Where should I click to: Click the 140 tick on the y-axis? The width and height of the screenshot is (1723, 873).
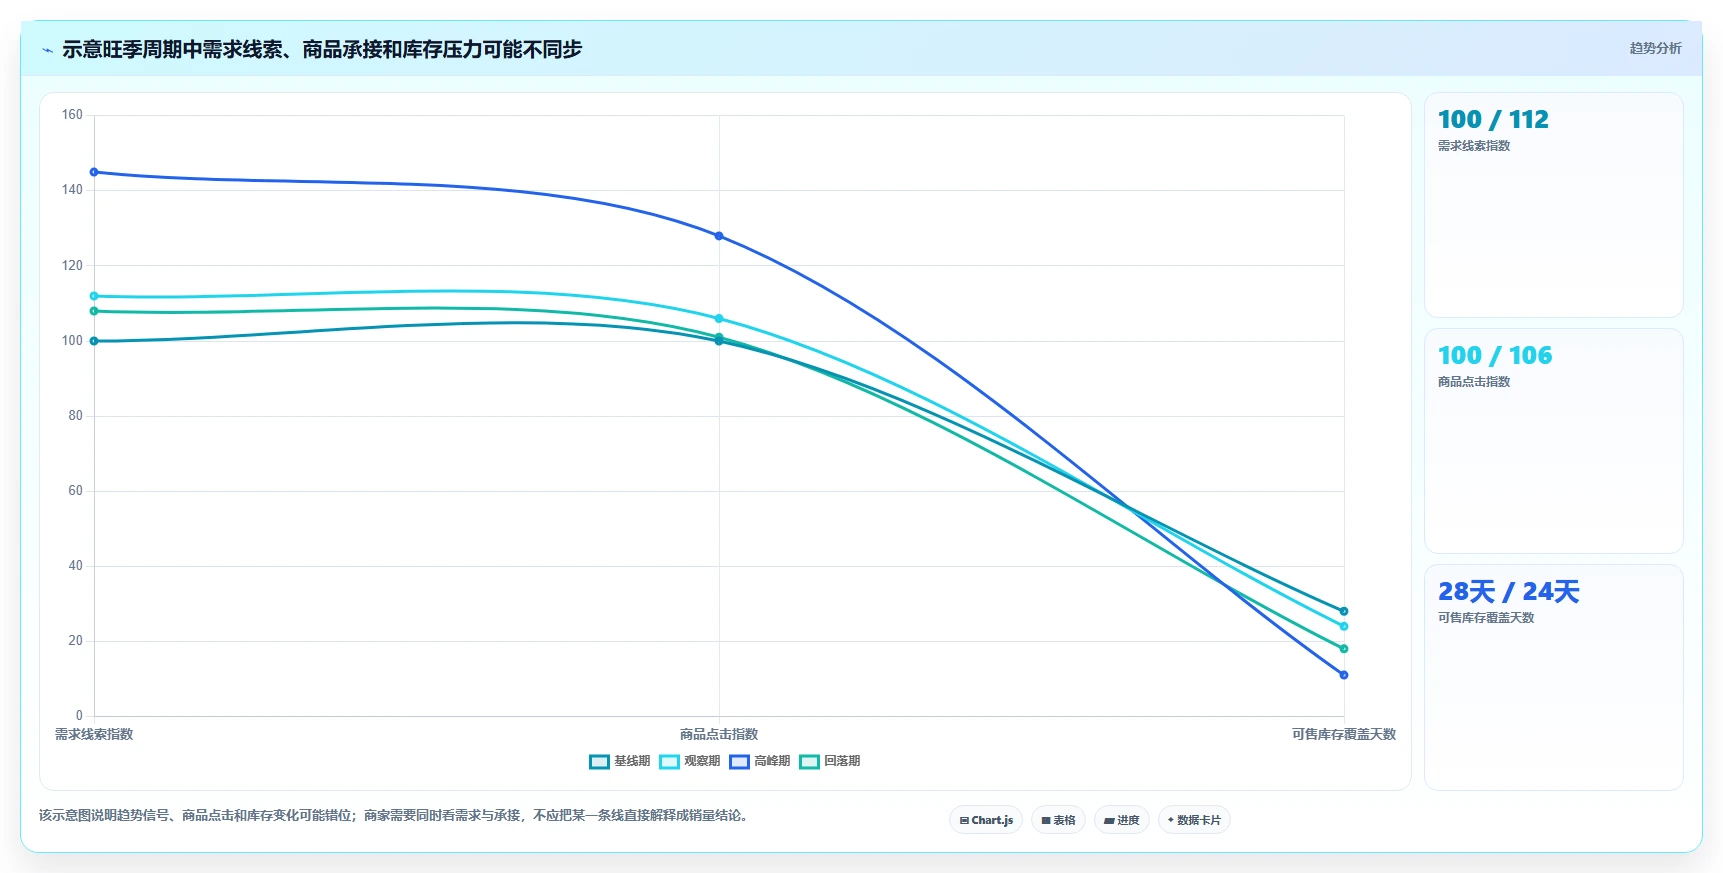[72, 190]
